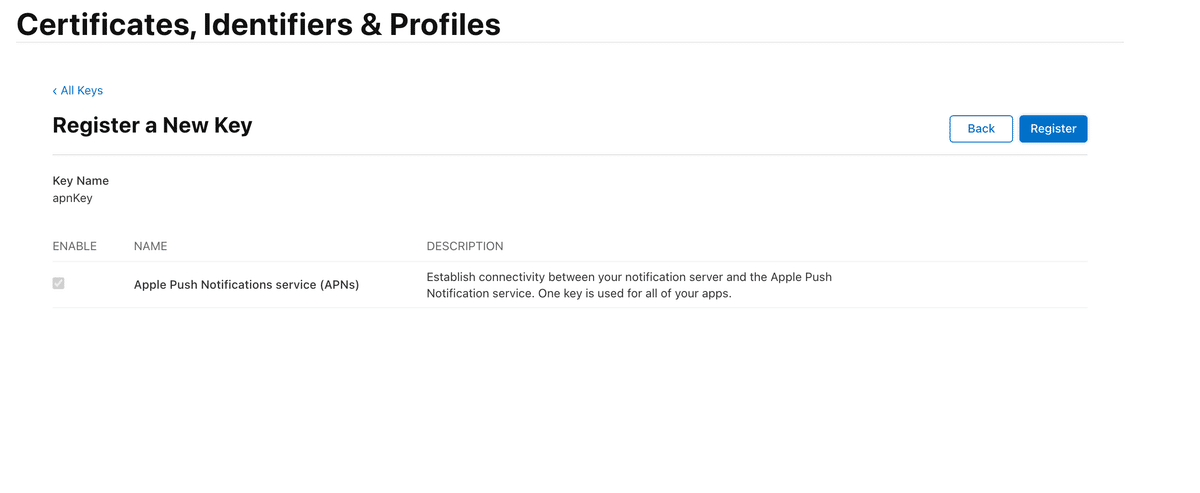The width and height of the screenshot is (1200, 493).
Task: Click the back chevron beside All Keys
Action: pyautogui.click(x=55, y=91)
